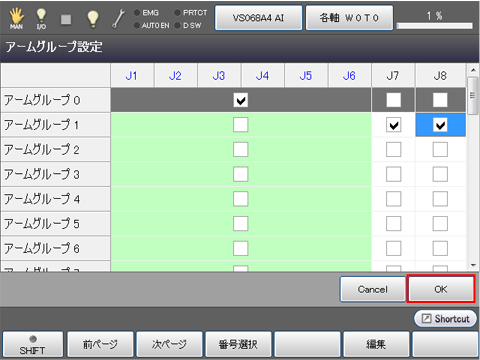Open the 各軸 W0 T0 selector

[x=349, y=18]
